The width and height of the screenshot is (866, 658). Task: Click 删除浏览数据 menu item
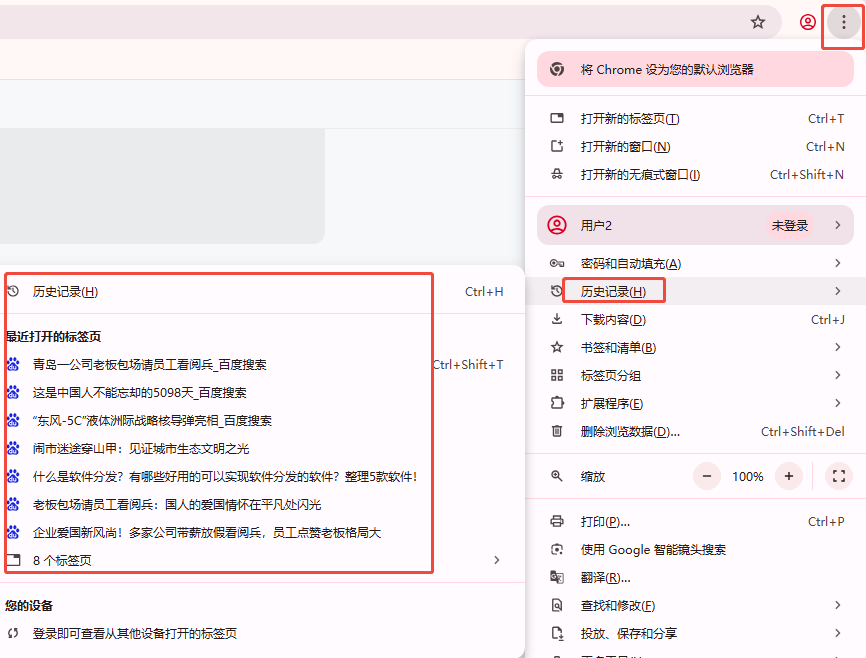coord(630,432)
